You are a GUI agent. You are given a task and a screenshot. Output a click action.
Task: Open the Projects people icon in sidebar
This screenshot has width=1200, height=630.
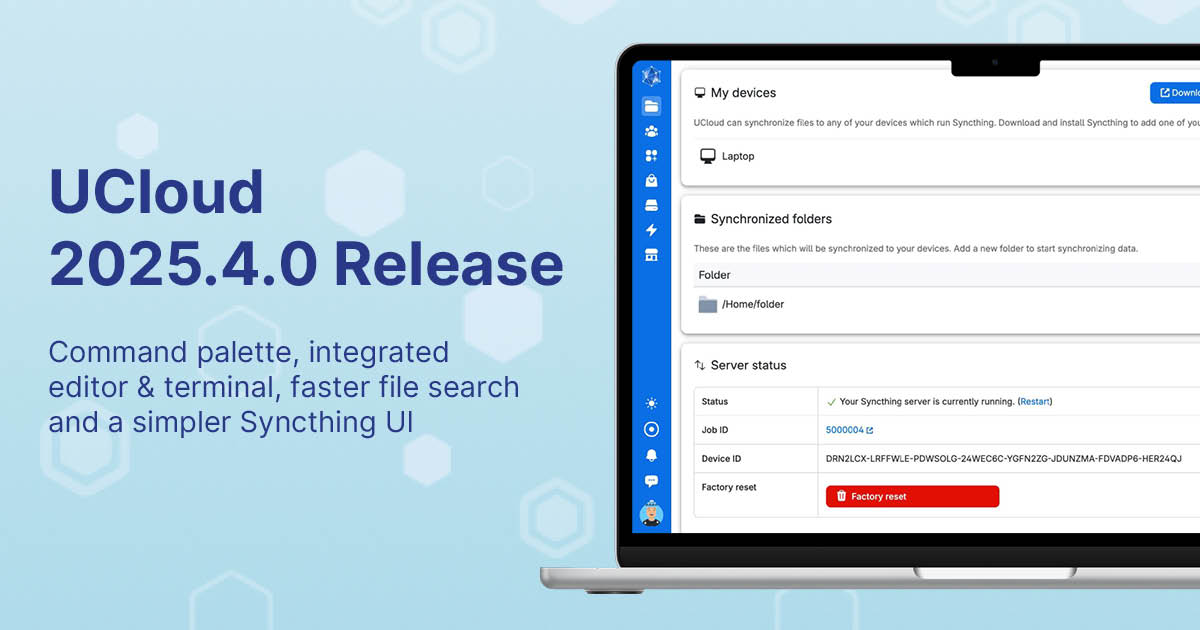click(x=651, y=131)
